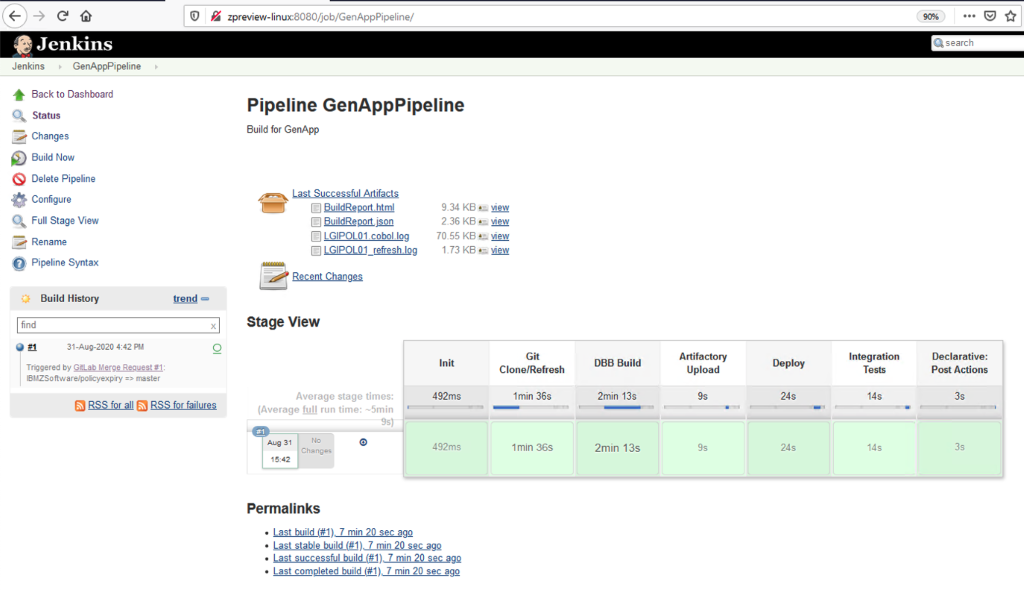Screen dimensions: 1024x590
Task: Clear the find box with the x
Action: pos(213,325)
